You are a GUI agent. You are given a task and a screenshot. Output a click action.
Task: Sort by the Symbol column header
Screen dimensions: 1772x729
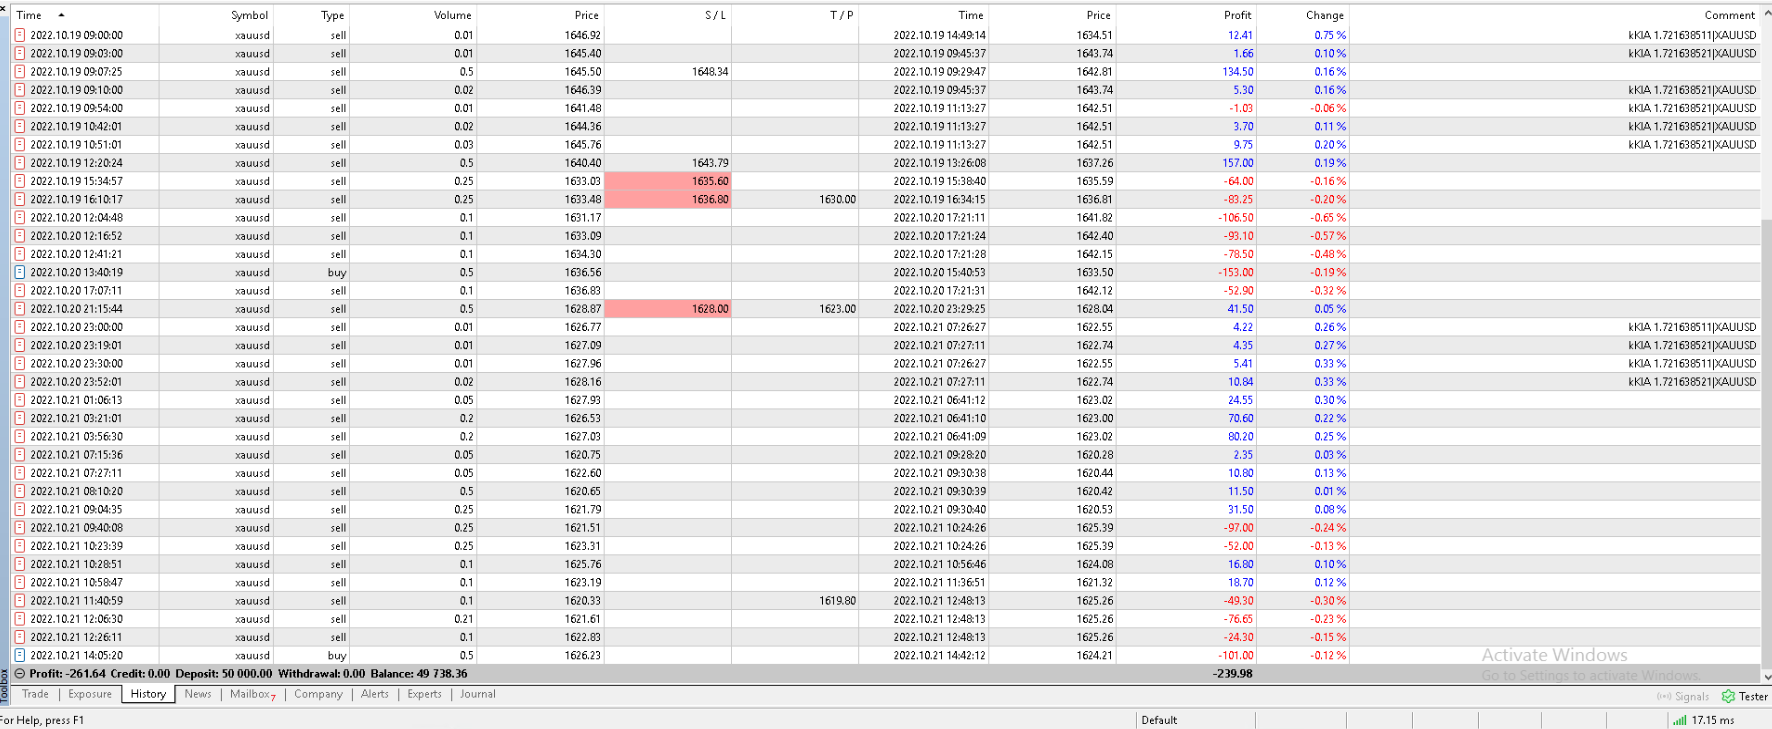249,15
